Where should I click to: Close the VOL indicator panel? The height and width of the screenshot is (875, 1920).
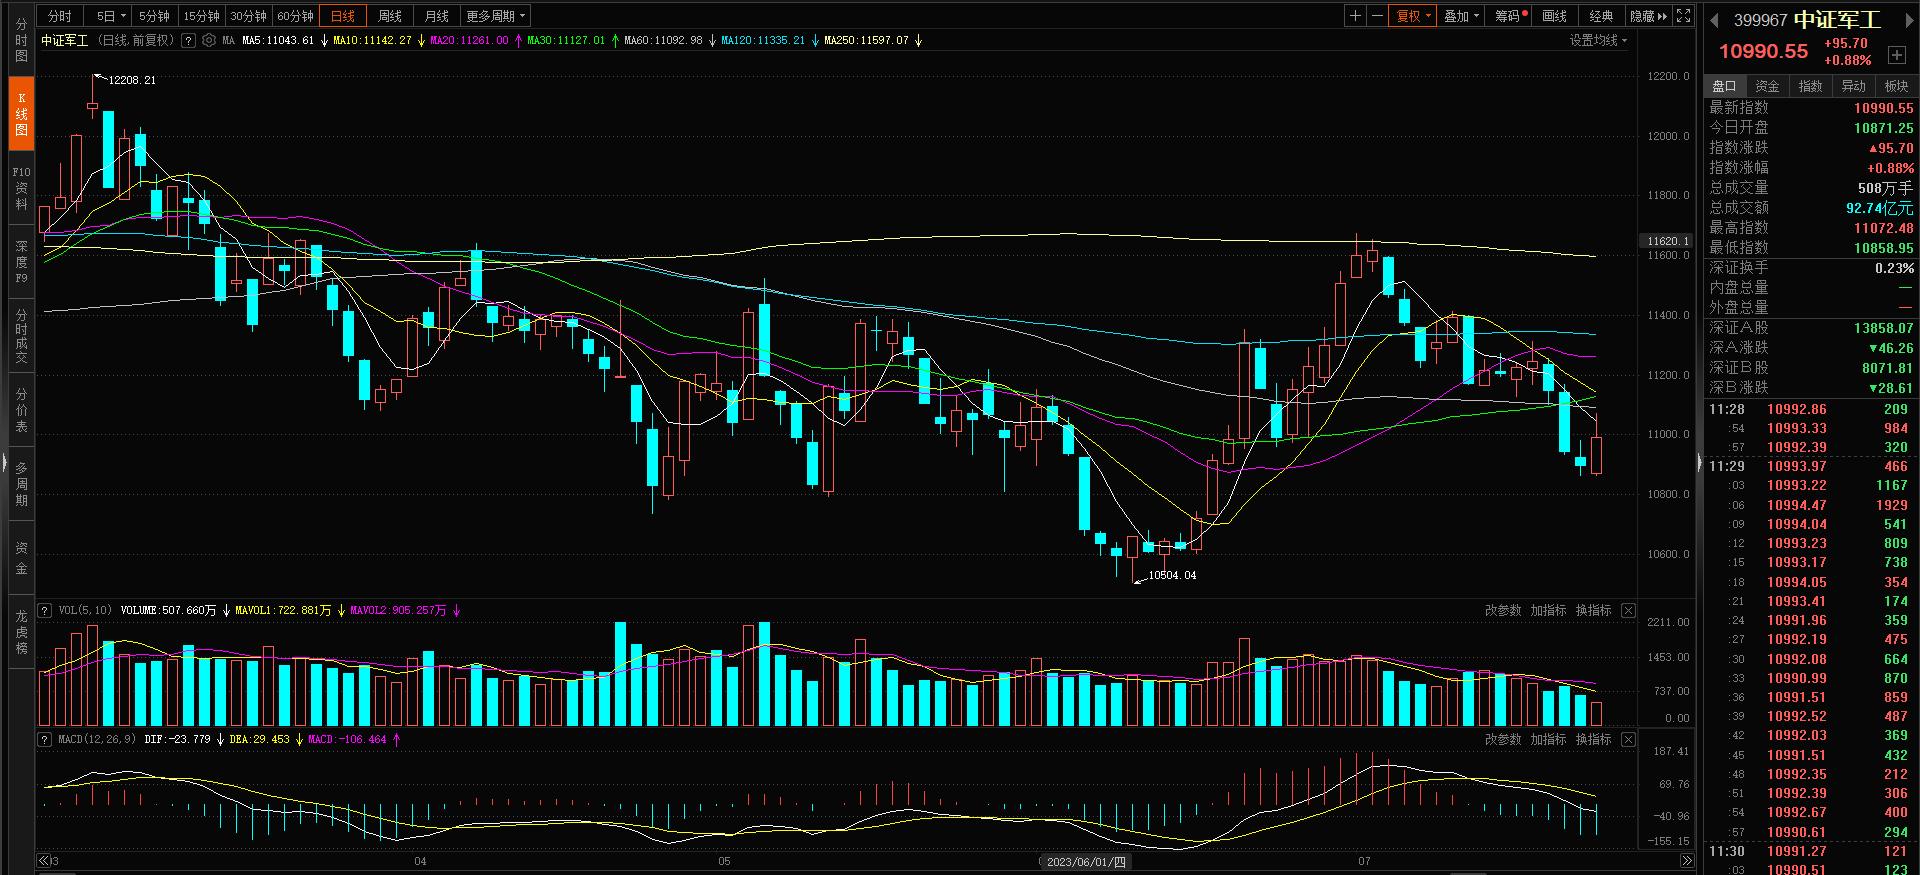coord(1628,610)
